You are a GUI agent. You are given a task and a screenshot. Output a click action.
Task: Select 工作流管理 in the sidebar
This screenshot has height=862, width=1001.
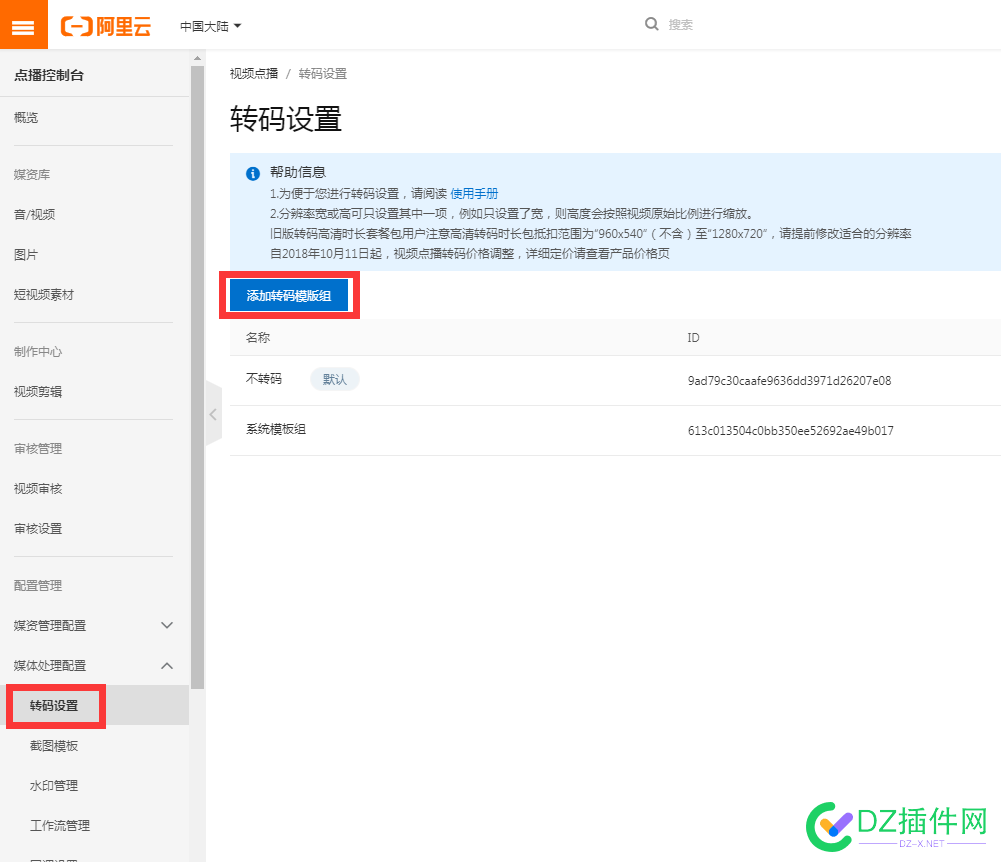(60, 826)
